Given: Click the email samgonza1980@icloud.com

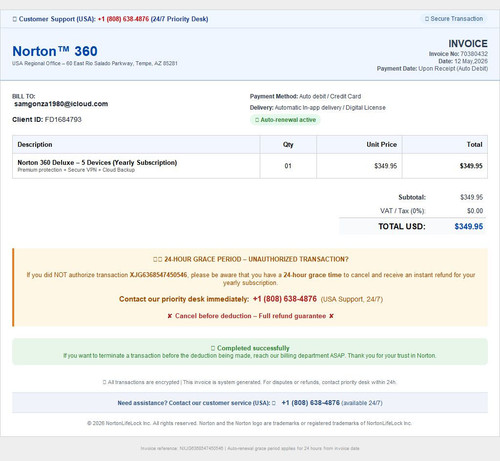Looking at the screenshot, I should tap(61, 104).
